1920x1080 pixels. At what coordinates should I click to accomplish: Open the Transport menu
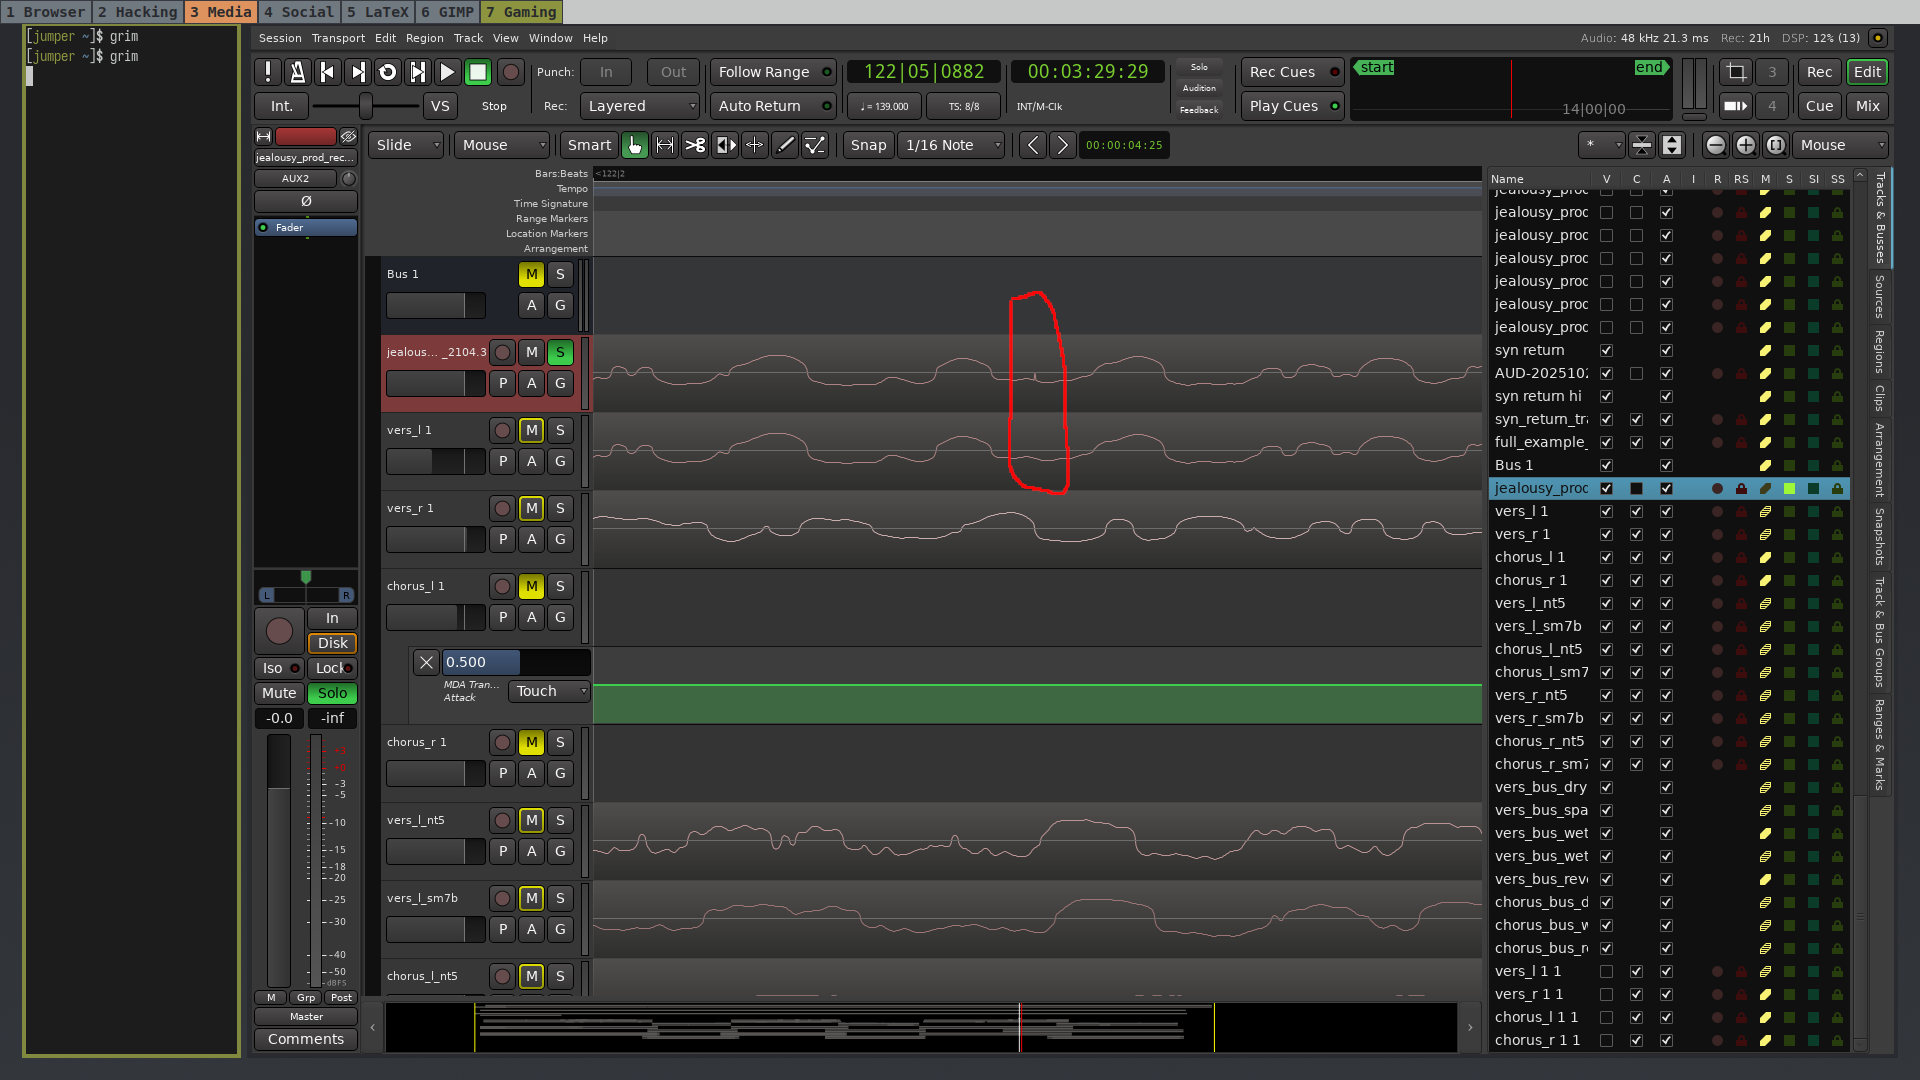[338, 38]
